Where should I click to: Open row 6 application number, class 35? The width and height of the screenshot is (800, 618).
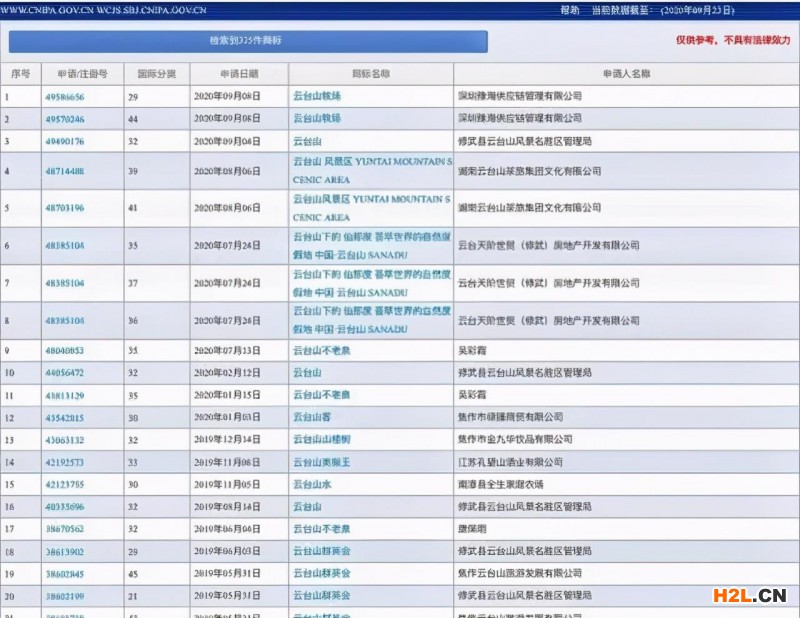click(x=65, y=245)
